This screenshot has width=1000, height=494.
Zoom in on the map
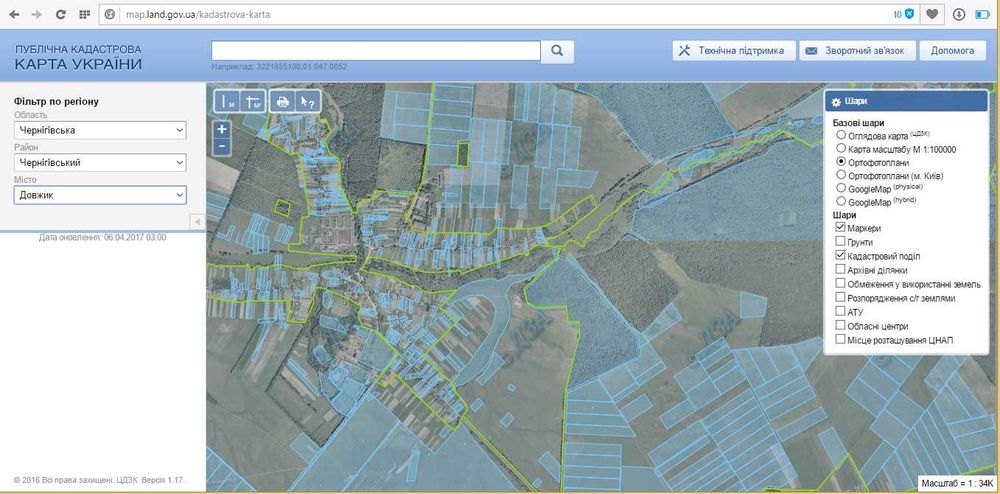(221, 129)
